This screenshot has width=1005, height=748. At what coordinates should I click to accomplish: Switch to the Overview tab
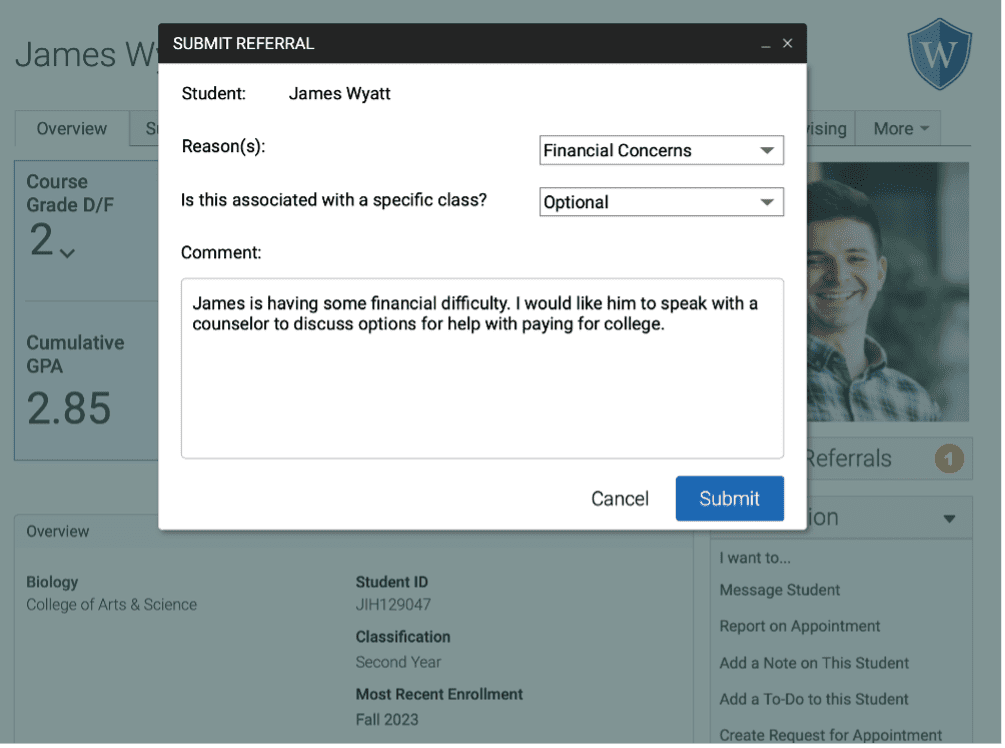click(72, 128)
